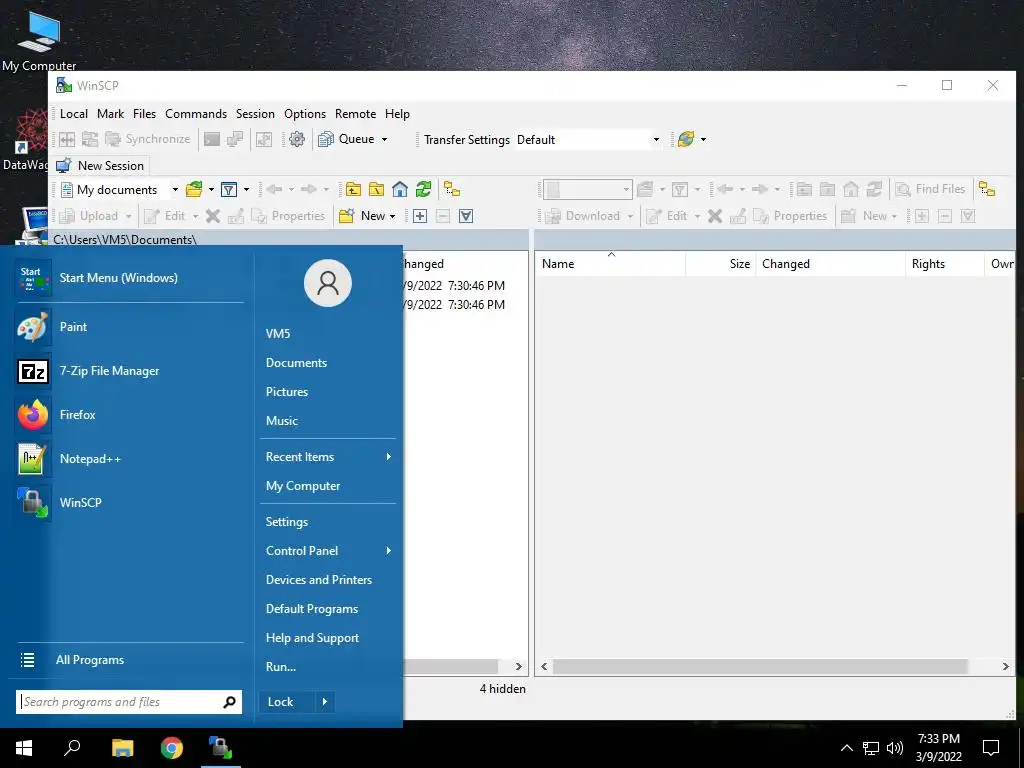Toggle local panel directory tree icon
This screenshot has width=1024, height=768.
pos(452,189)
